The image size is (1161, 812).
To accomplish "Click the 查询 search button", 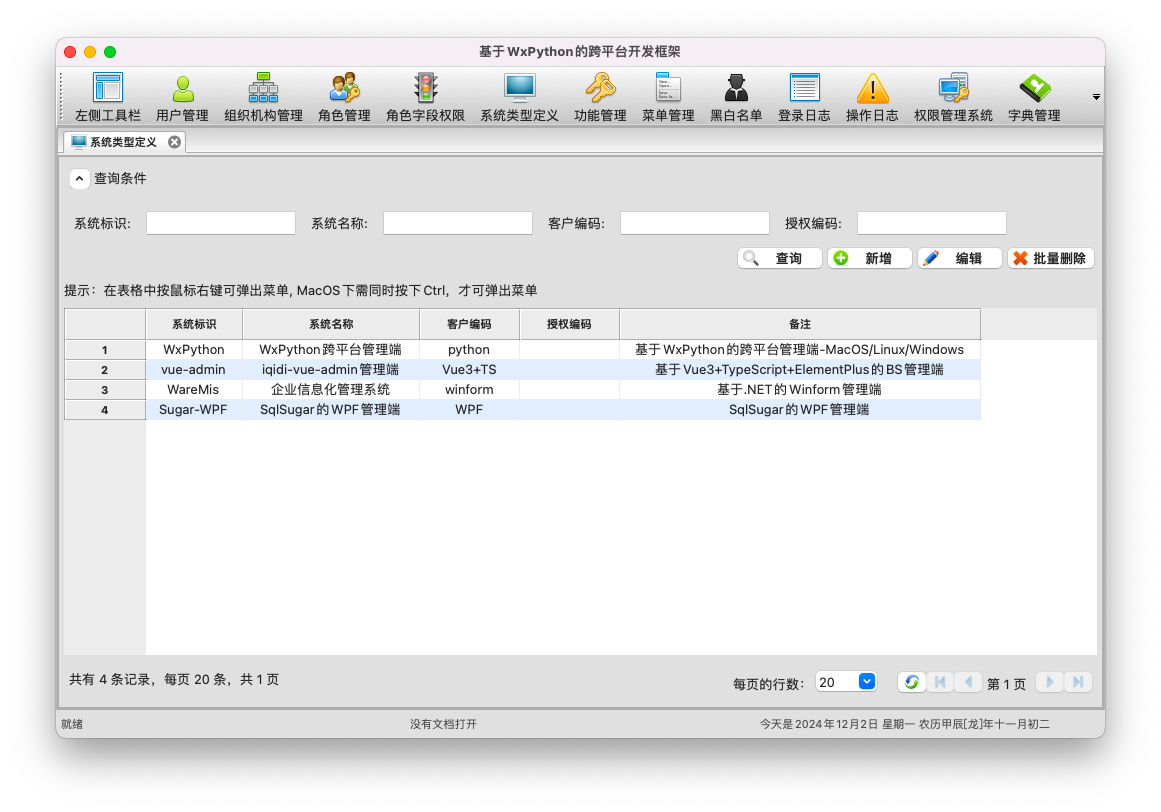I will coord(780,258).
